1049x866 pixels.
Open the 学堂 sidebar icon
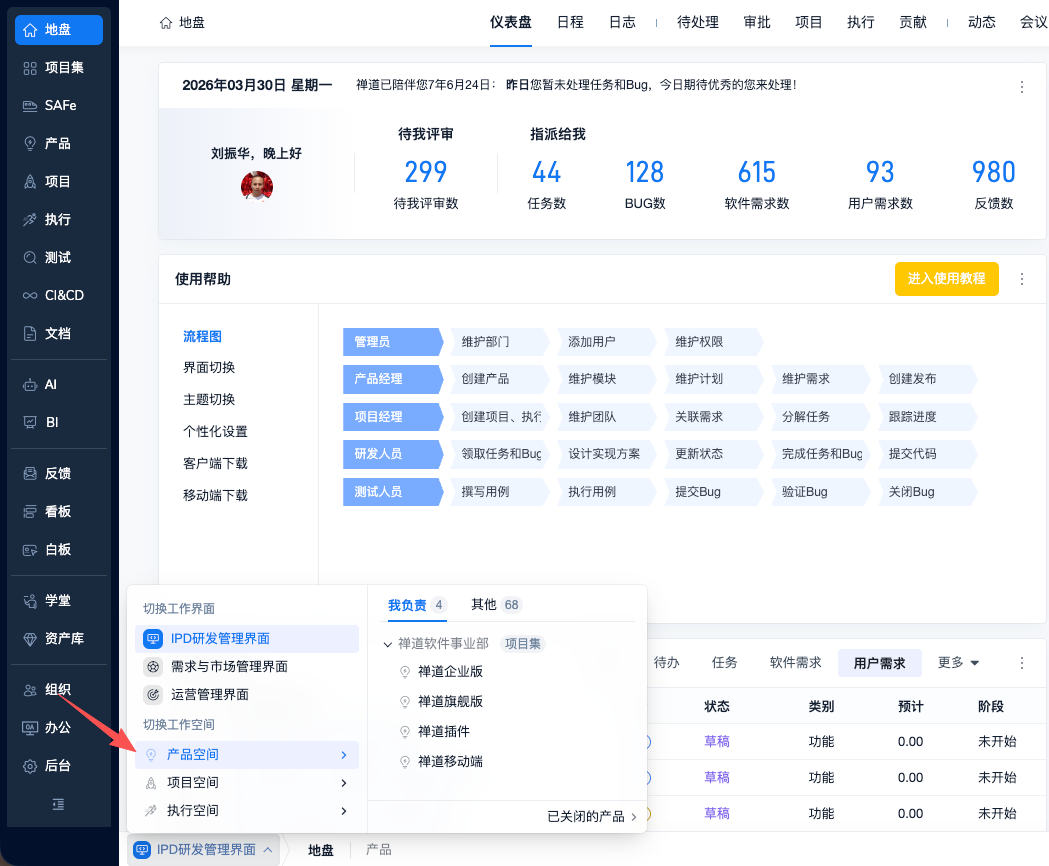30,601
